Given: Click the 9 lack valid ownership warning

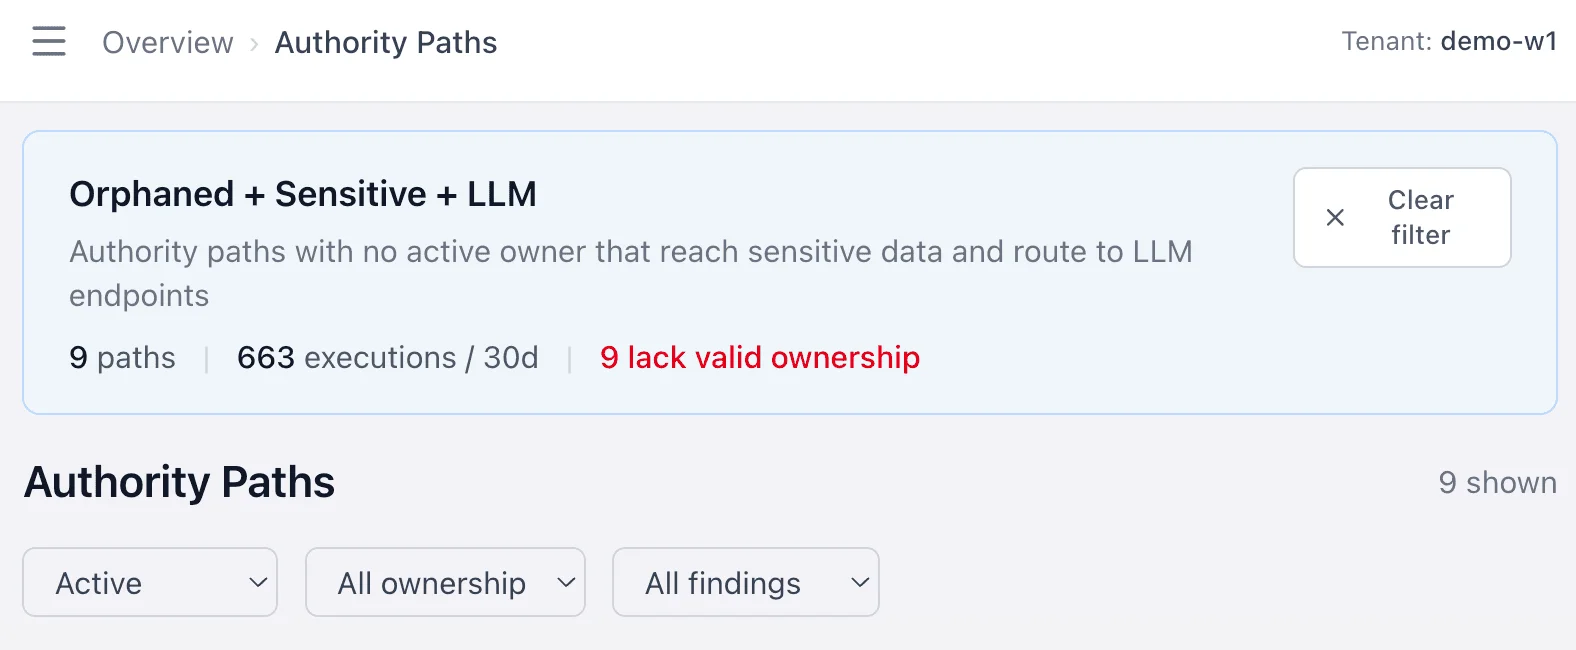Looking at the screenshot, I should [x=760, y=357].
